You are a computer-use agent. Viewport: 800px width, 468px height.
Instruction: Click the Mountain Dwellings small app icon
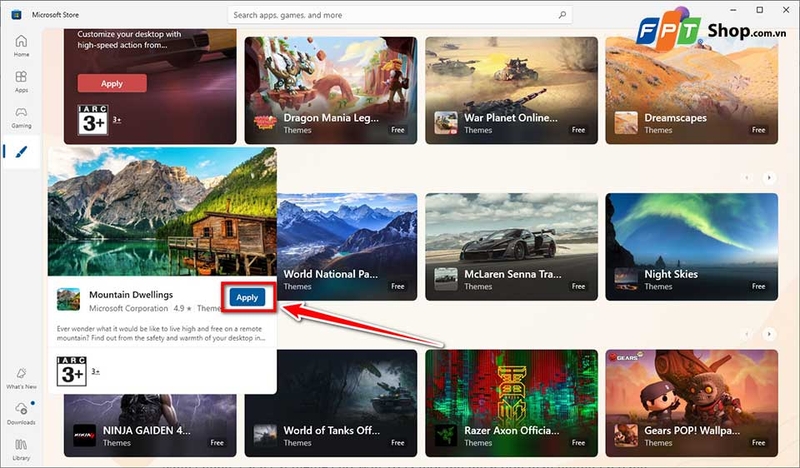(68, 299)
